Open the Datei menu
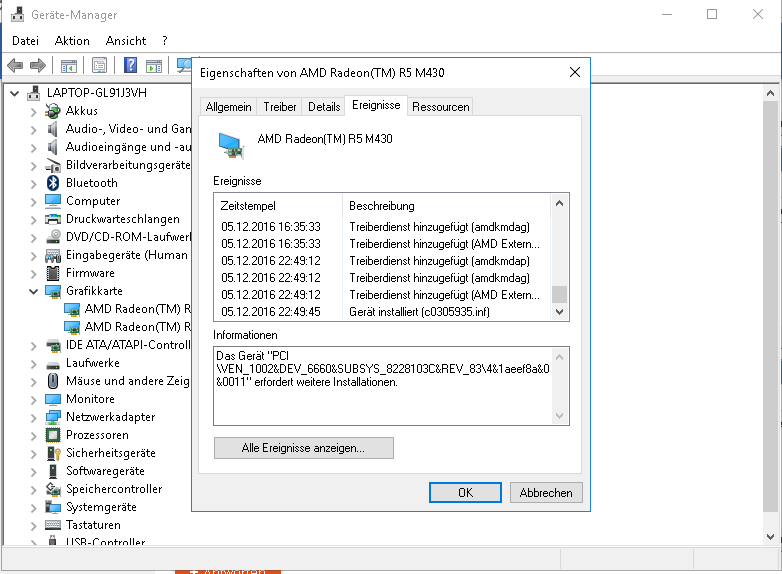782x574 pixels. click(25, 41)
